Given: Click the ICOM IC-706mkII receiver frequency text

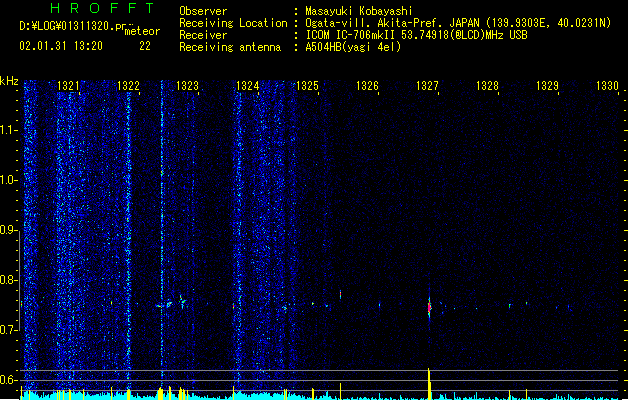Looking at the screenshot, I should point(416,35).
